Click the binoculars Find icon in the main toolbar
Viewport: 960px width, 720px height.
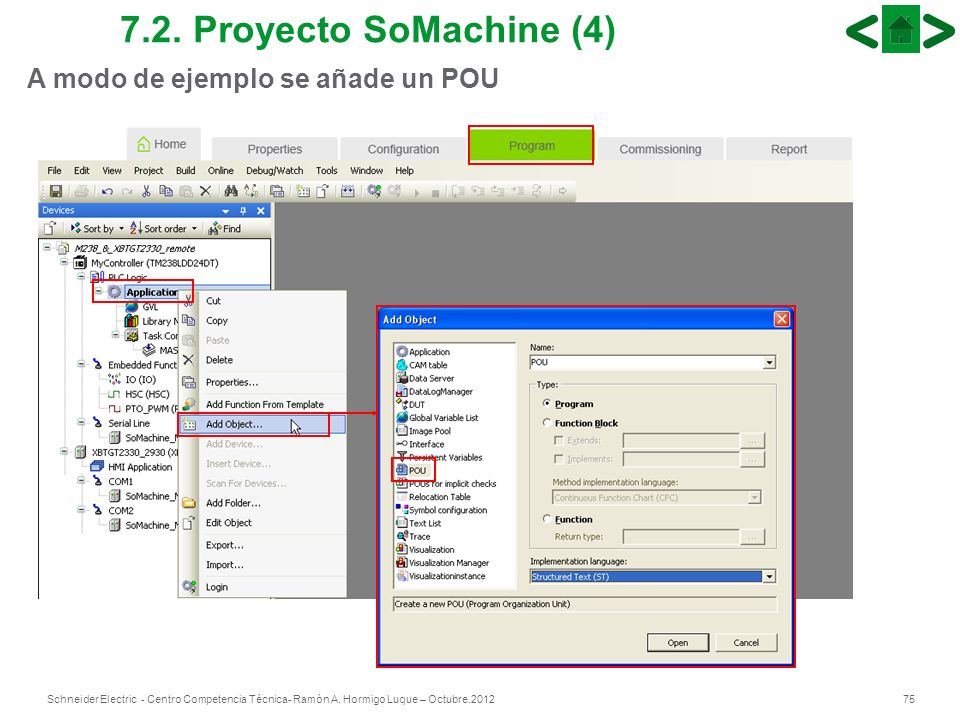(x=231, y=191)
